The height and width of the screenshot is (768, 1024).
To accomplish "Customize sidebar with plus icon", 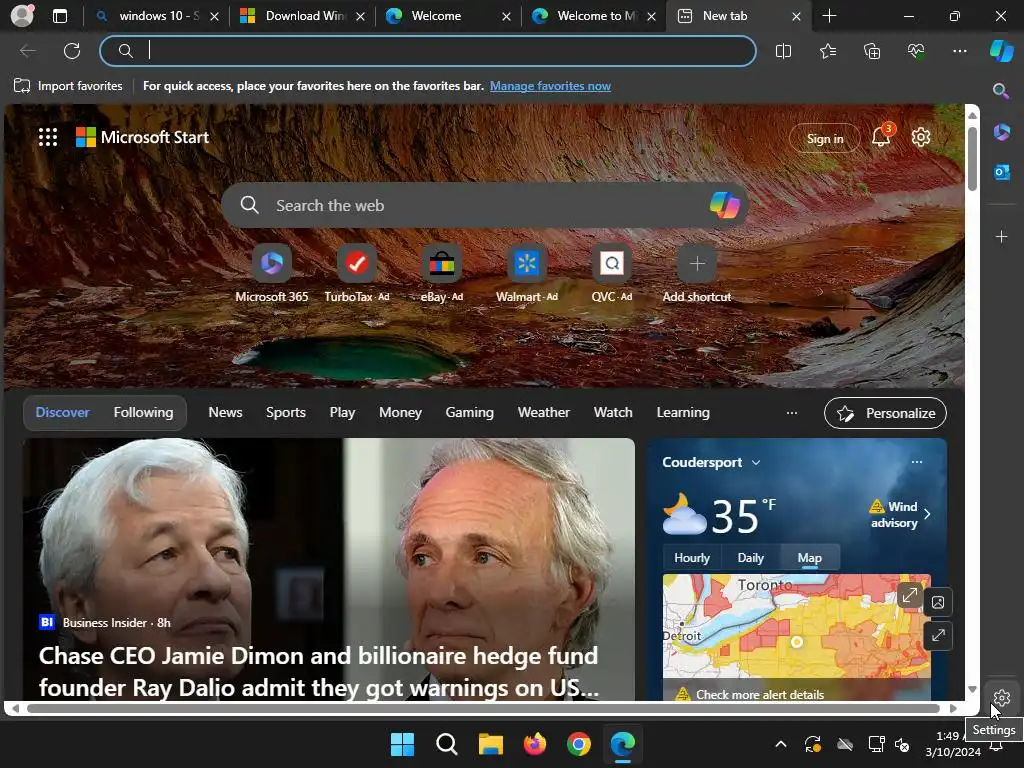I will pos(1001,236).
